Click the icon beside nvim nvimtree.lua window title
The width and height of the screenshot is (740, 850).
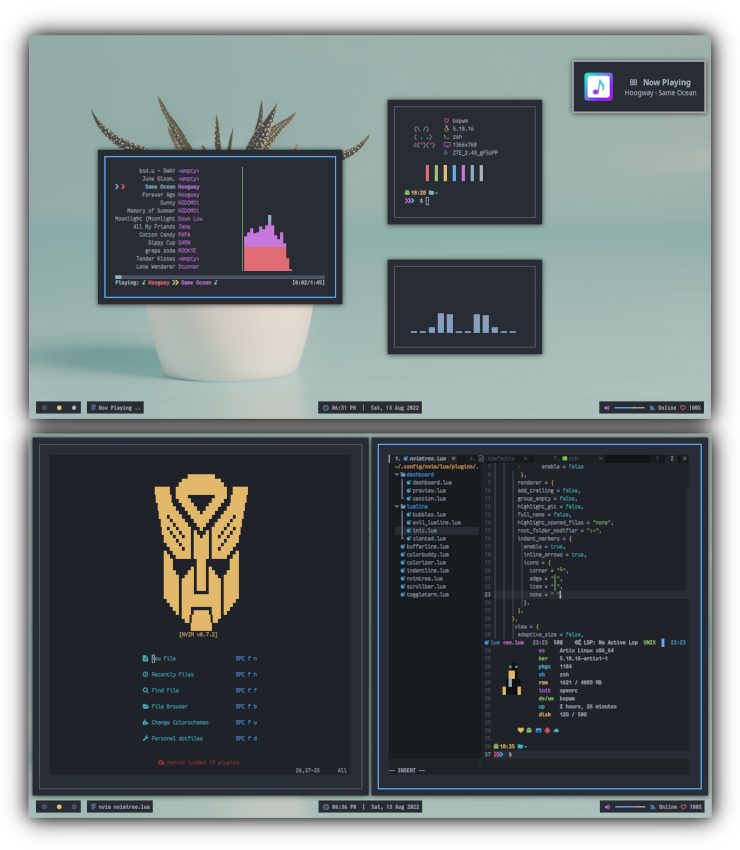(x=93, y=807)
